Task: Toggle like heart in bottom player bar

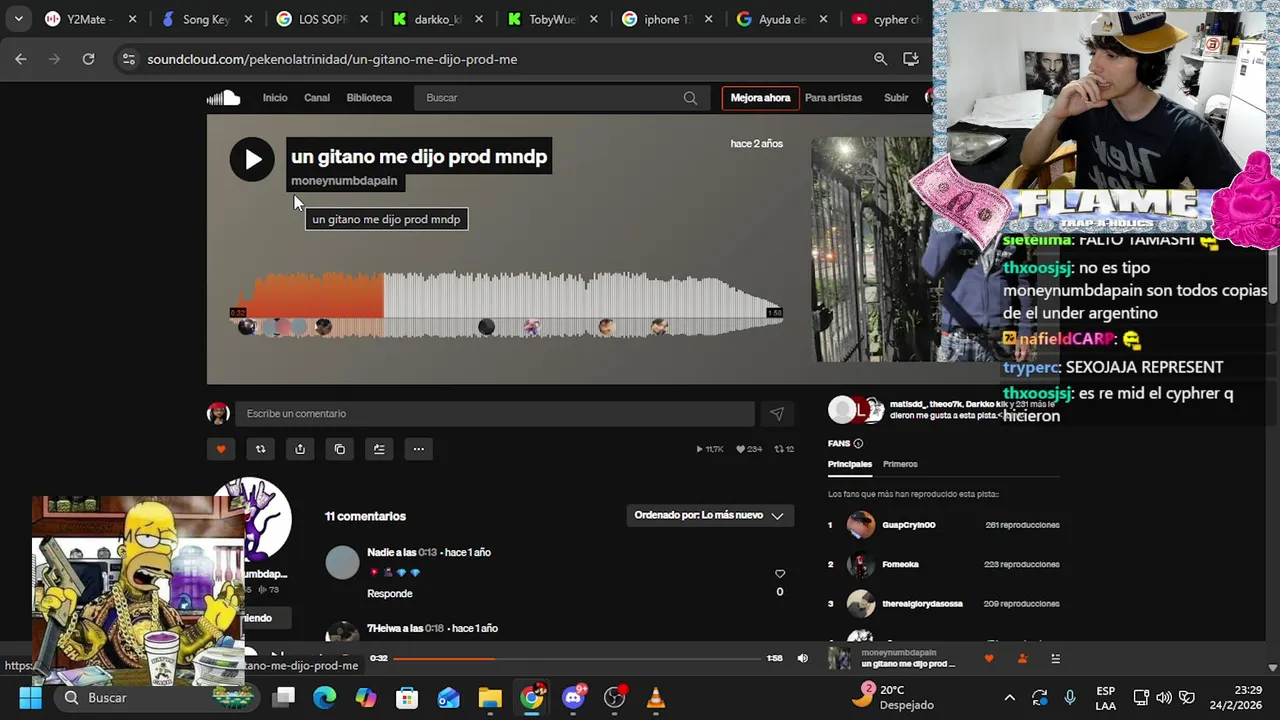Action: [x=989, y=658]
